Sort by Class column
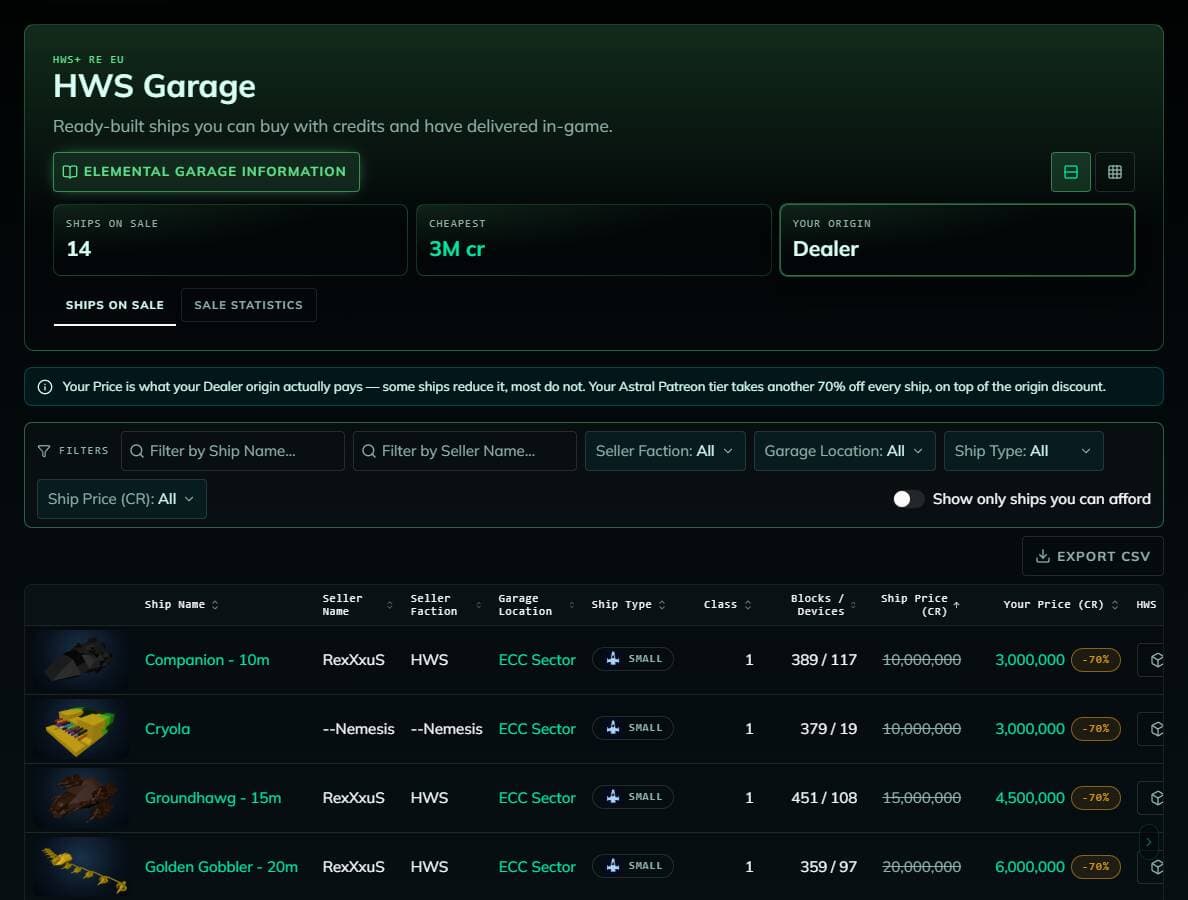 (727, 605)
